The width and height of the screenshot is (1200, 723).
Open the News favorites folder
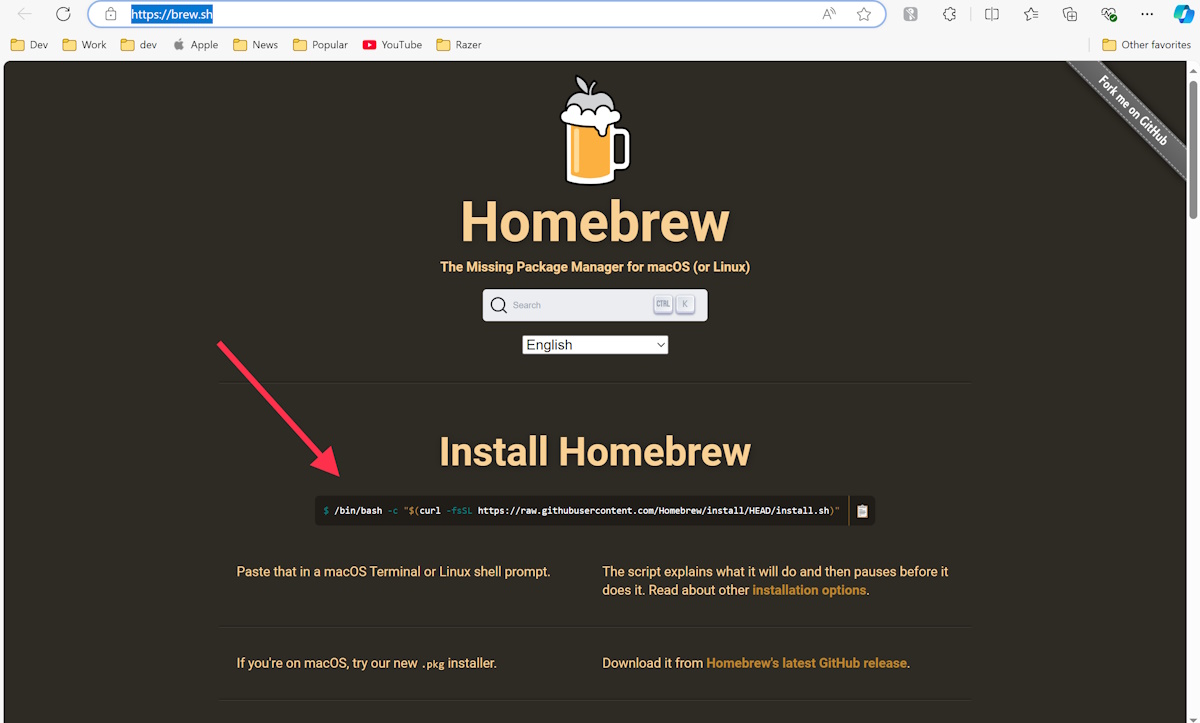point(255,45)
